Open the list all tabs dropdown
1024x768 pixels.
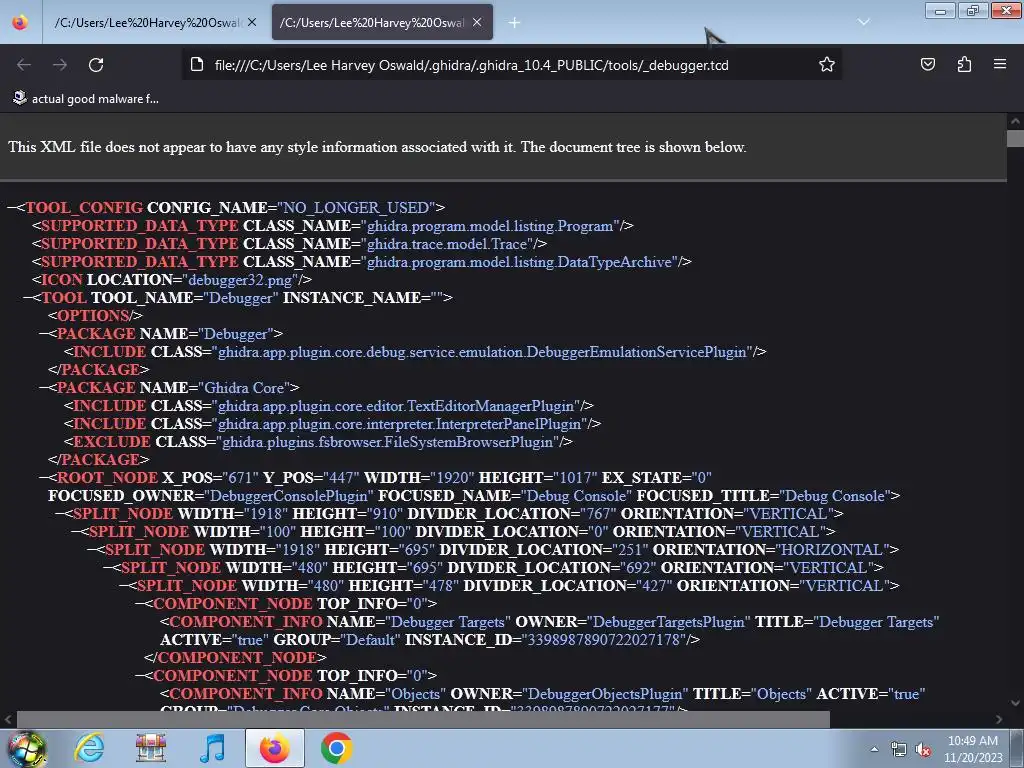pos(863,22)
